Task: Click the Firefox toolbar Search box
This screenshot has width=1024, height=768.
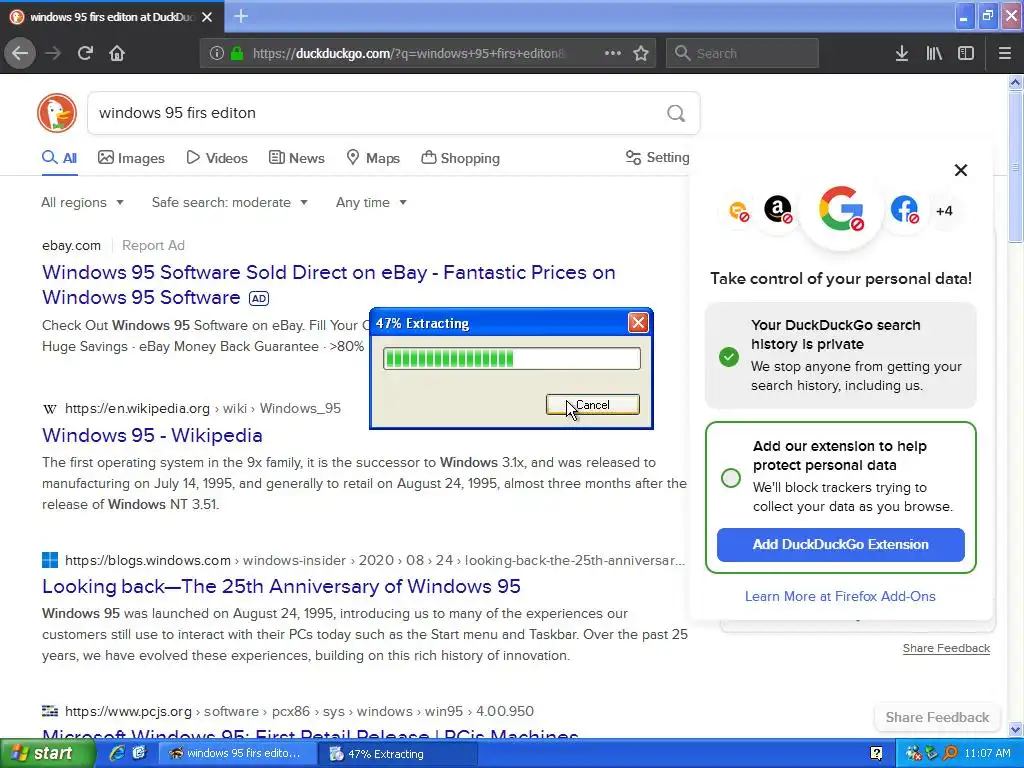Action: 742,53
